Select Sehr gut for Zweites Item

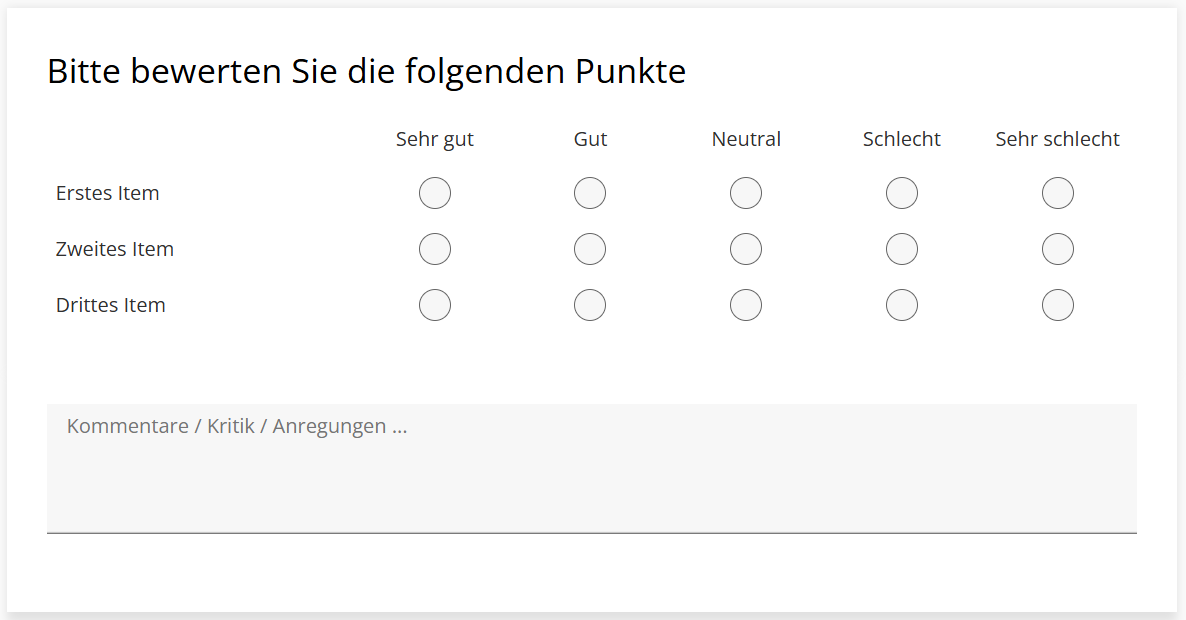435,249
